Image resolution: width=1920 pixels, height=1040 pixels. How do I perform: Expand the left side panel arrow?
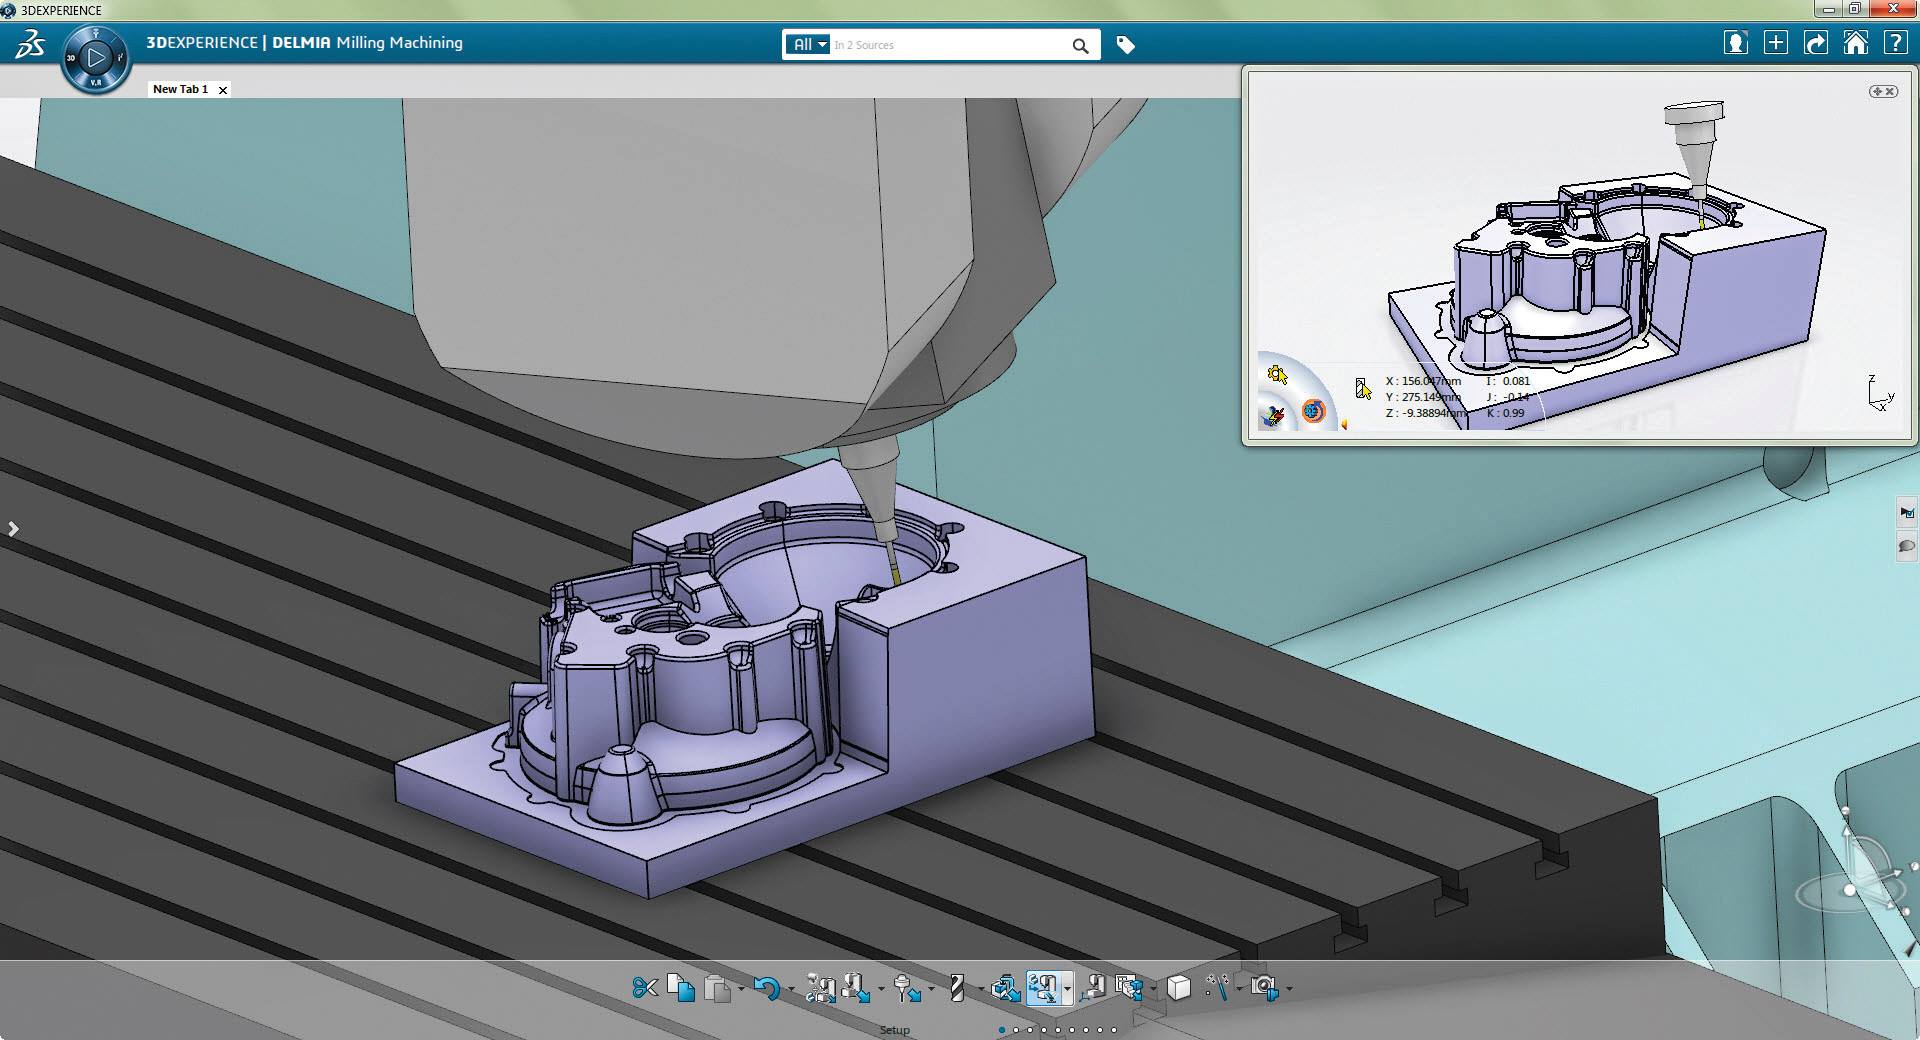(13, 528)
